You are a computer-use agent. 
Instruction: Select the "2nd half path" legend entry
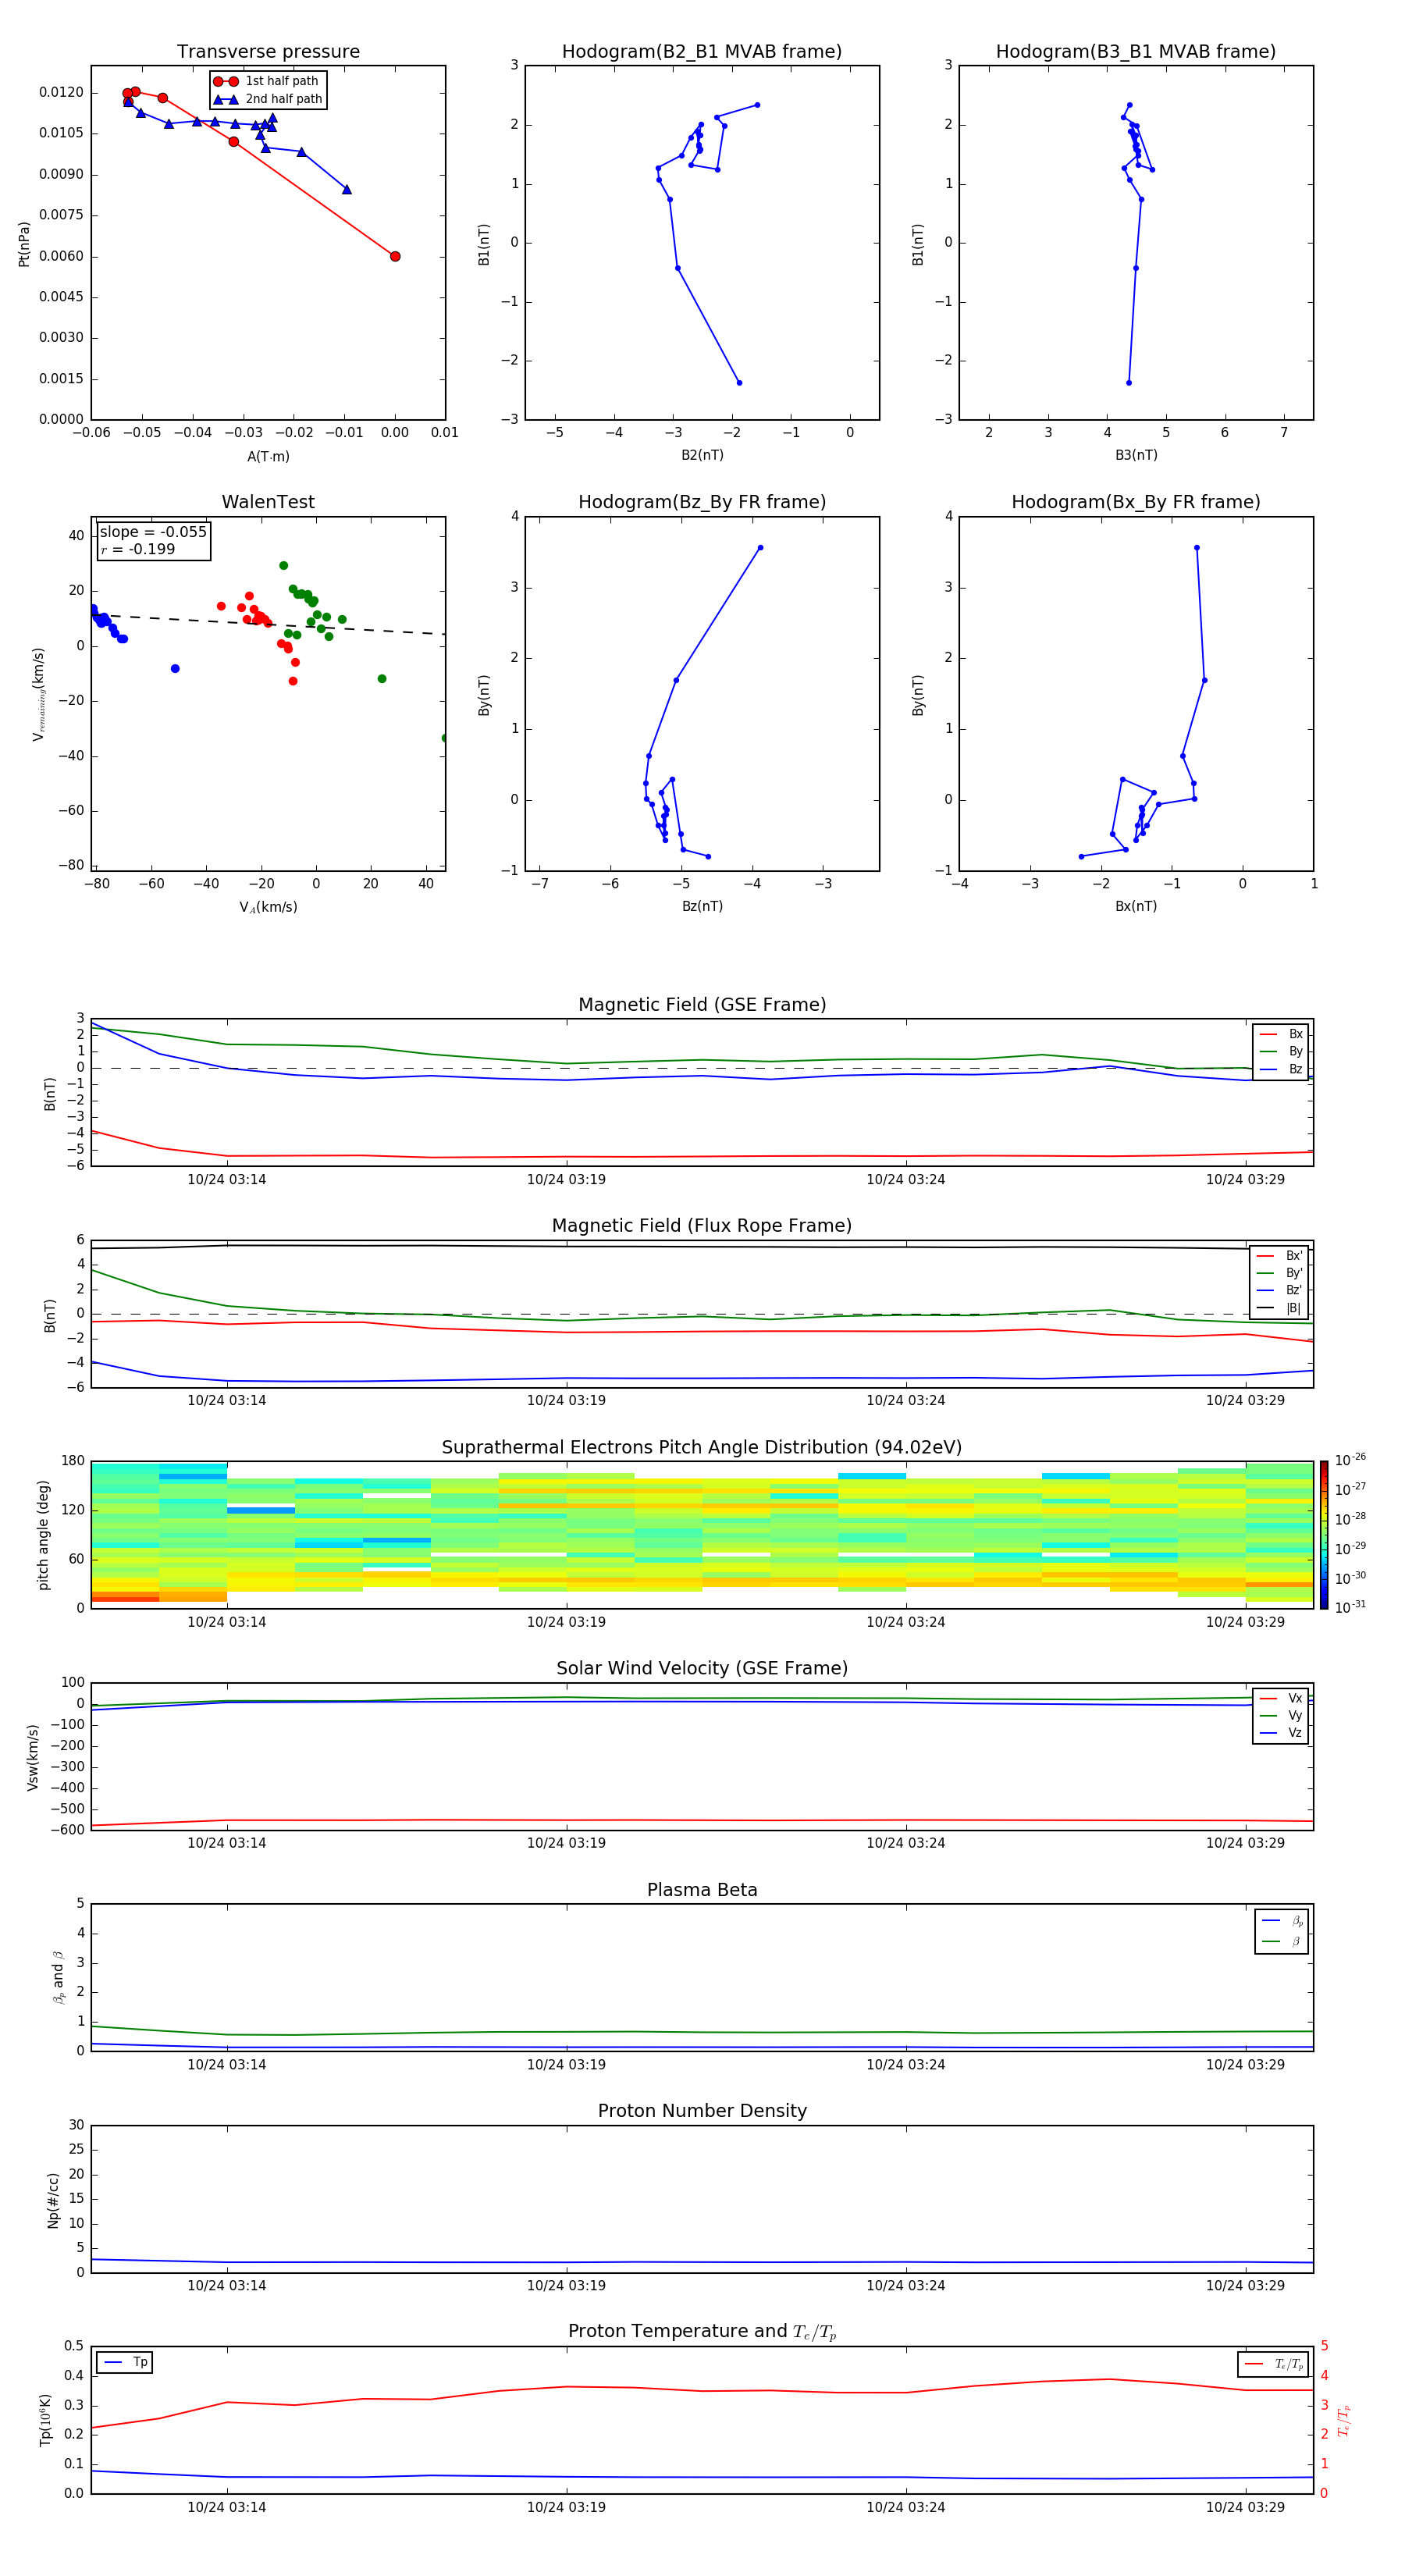pos(267,99)
